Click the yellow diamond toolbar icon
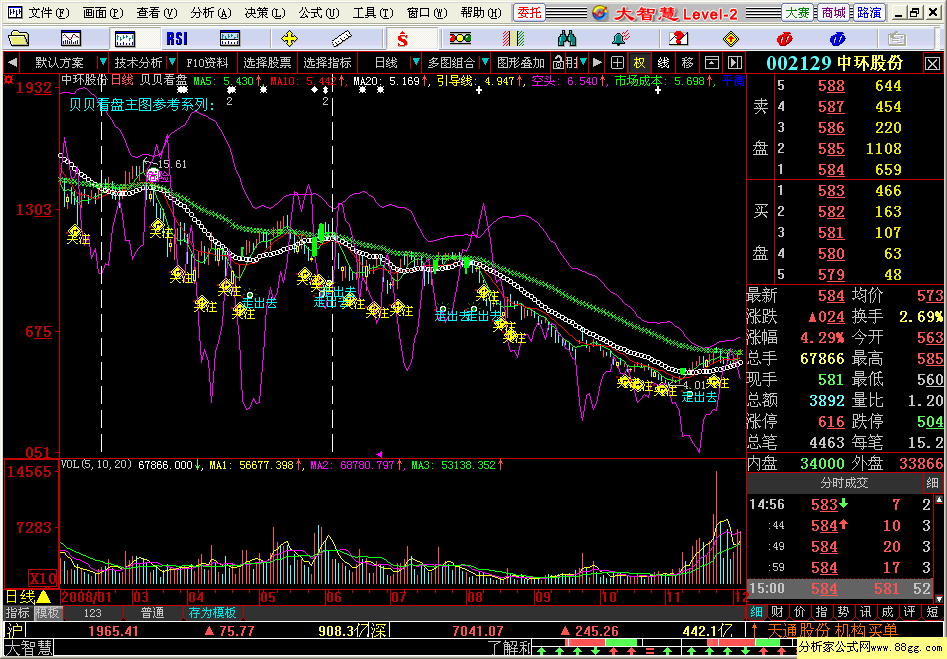Screen dimensions: 947x659 coord(731,39)
